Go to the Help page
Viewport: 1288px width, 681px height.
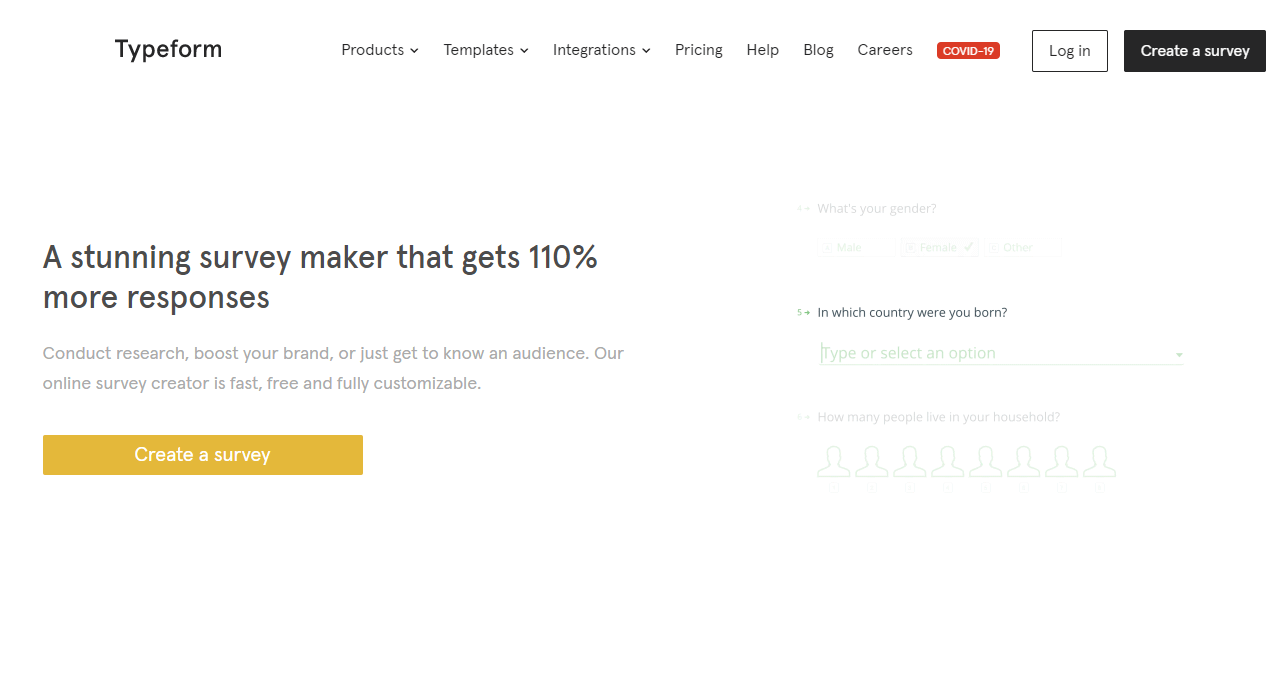coord(763,50)
